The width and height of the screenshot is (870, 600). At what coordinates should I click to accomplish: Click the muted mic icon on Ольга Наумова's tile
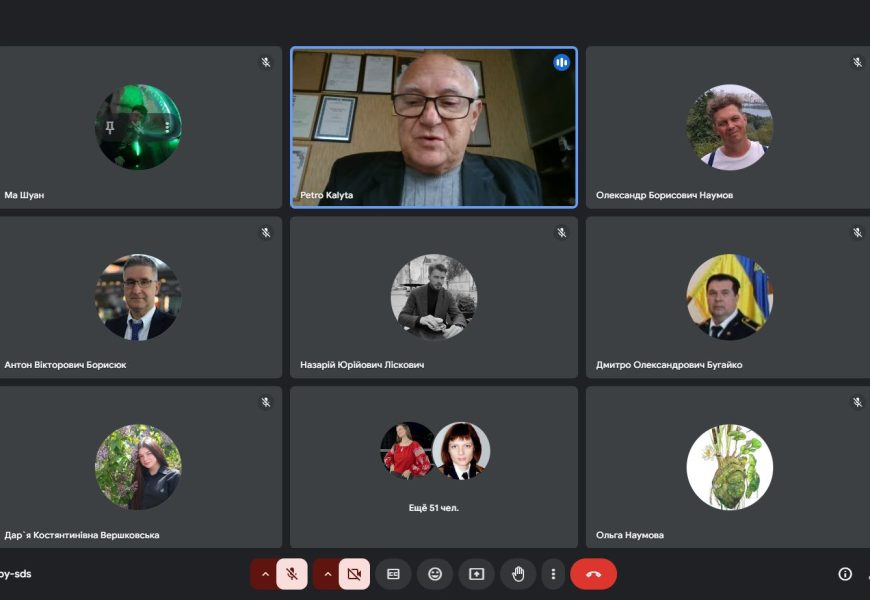[x=857, y=402]
